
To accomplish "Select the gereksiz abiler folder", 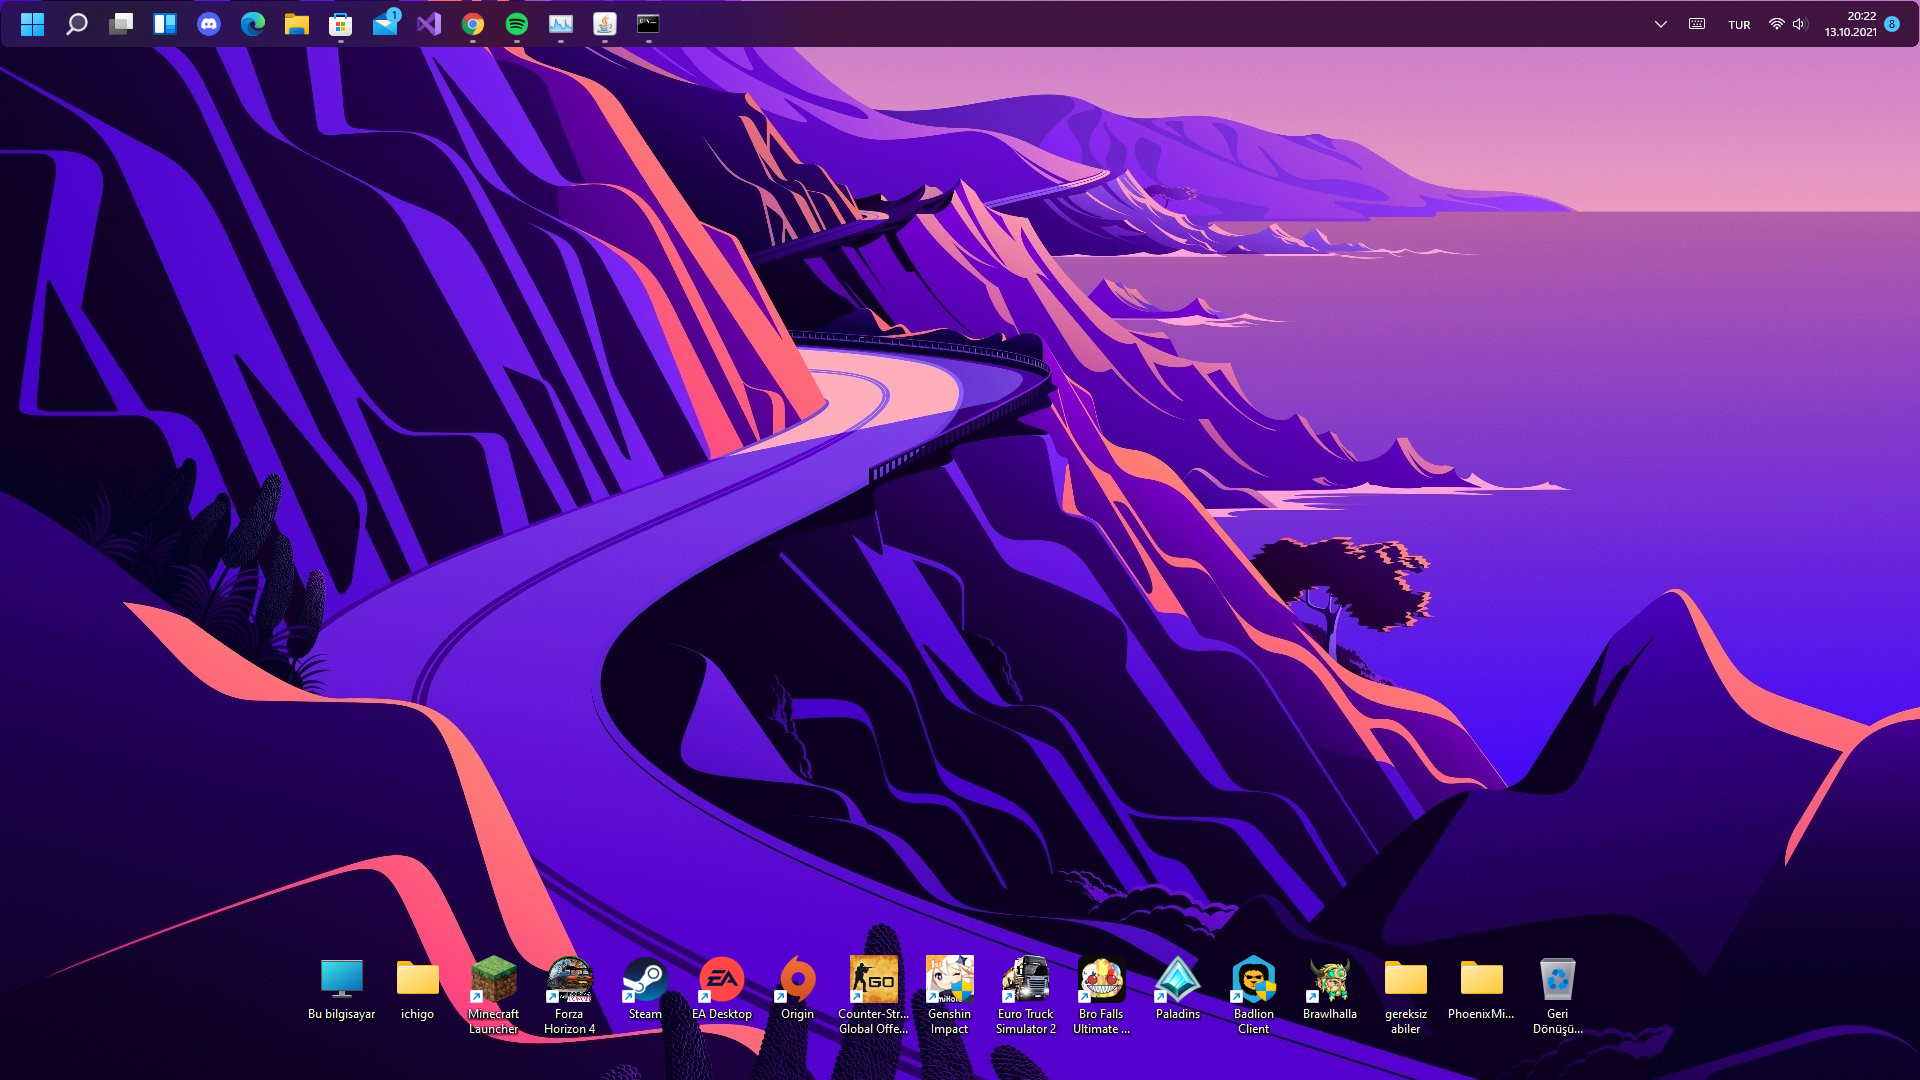I will [1405, 996].
